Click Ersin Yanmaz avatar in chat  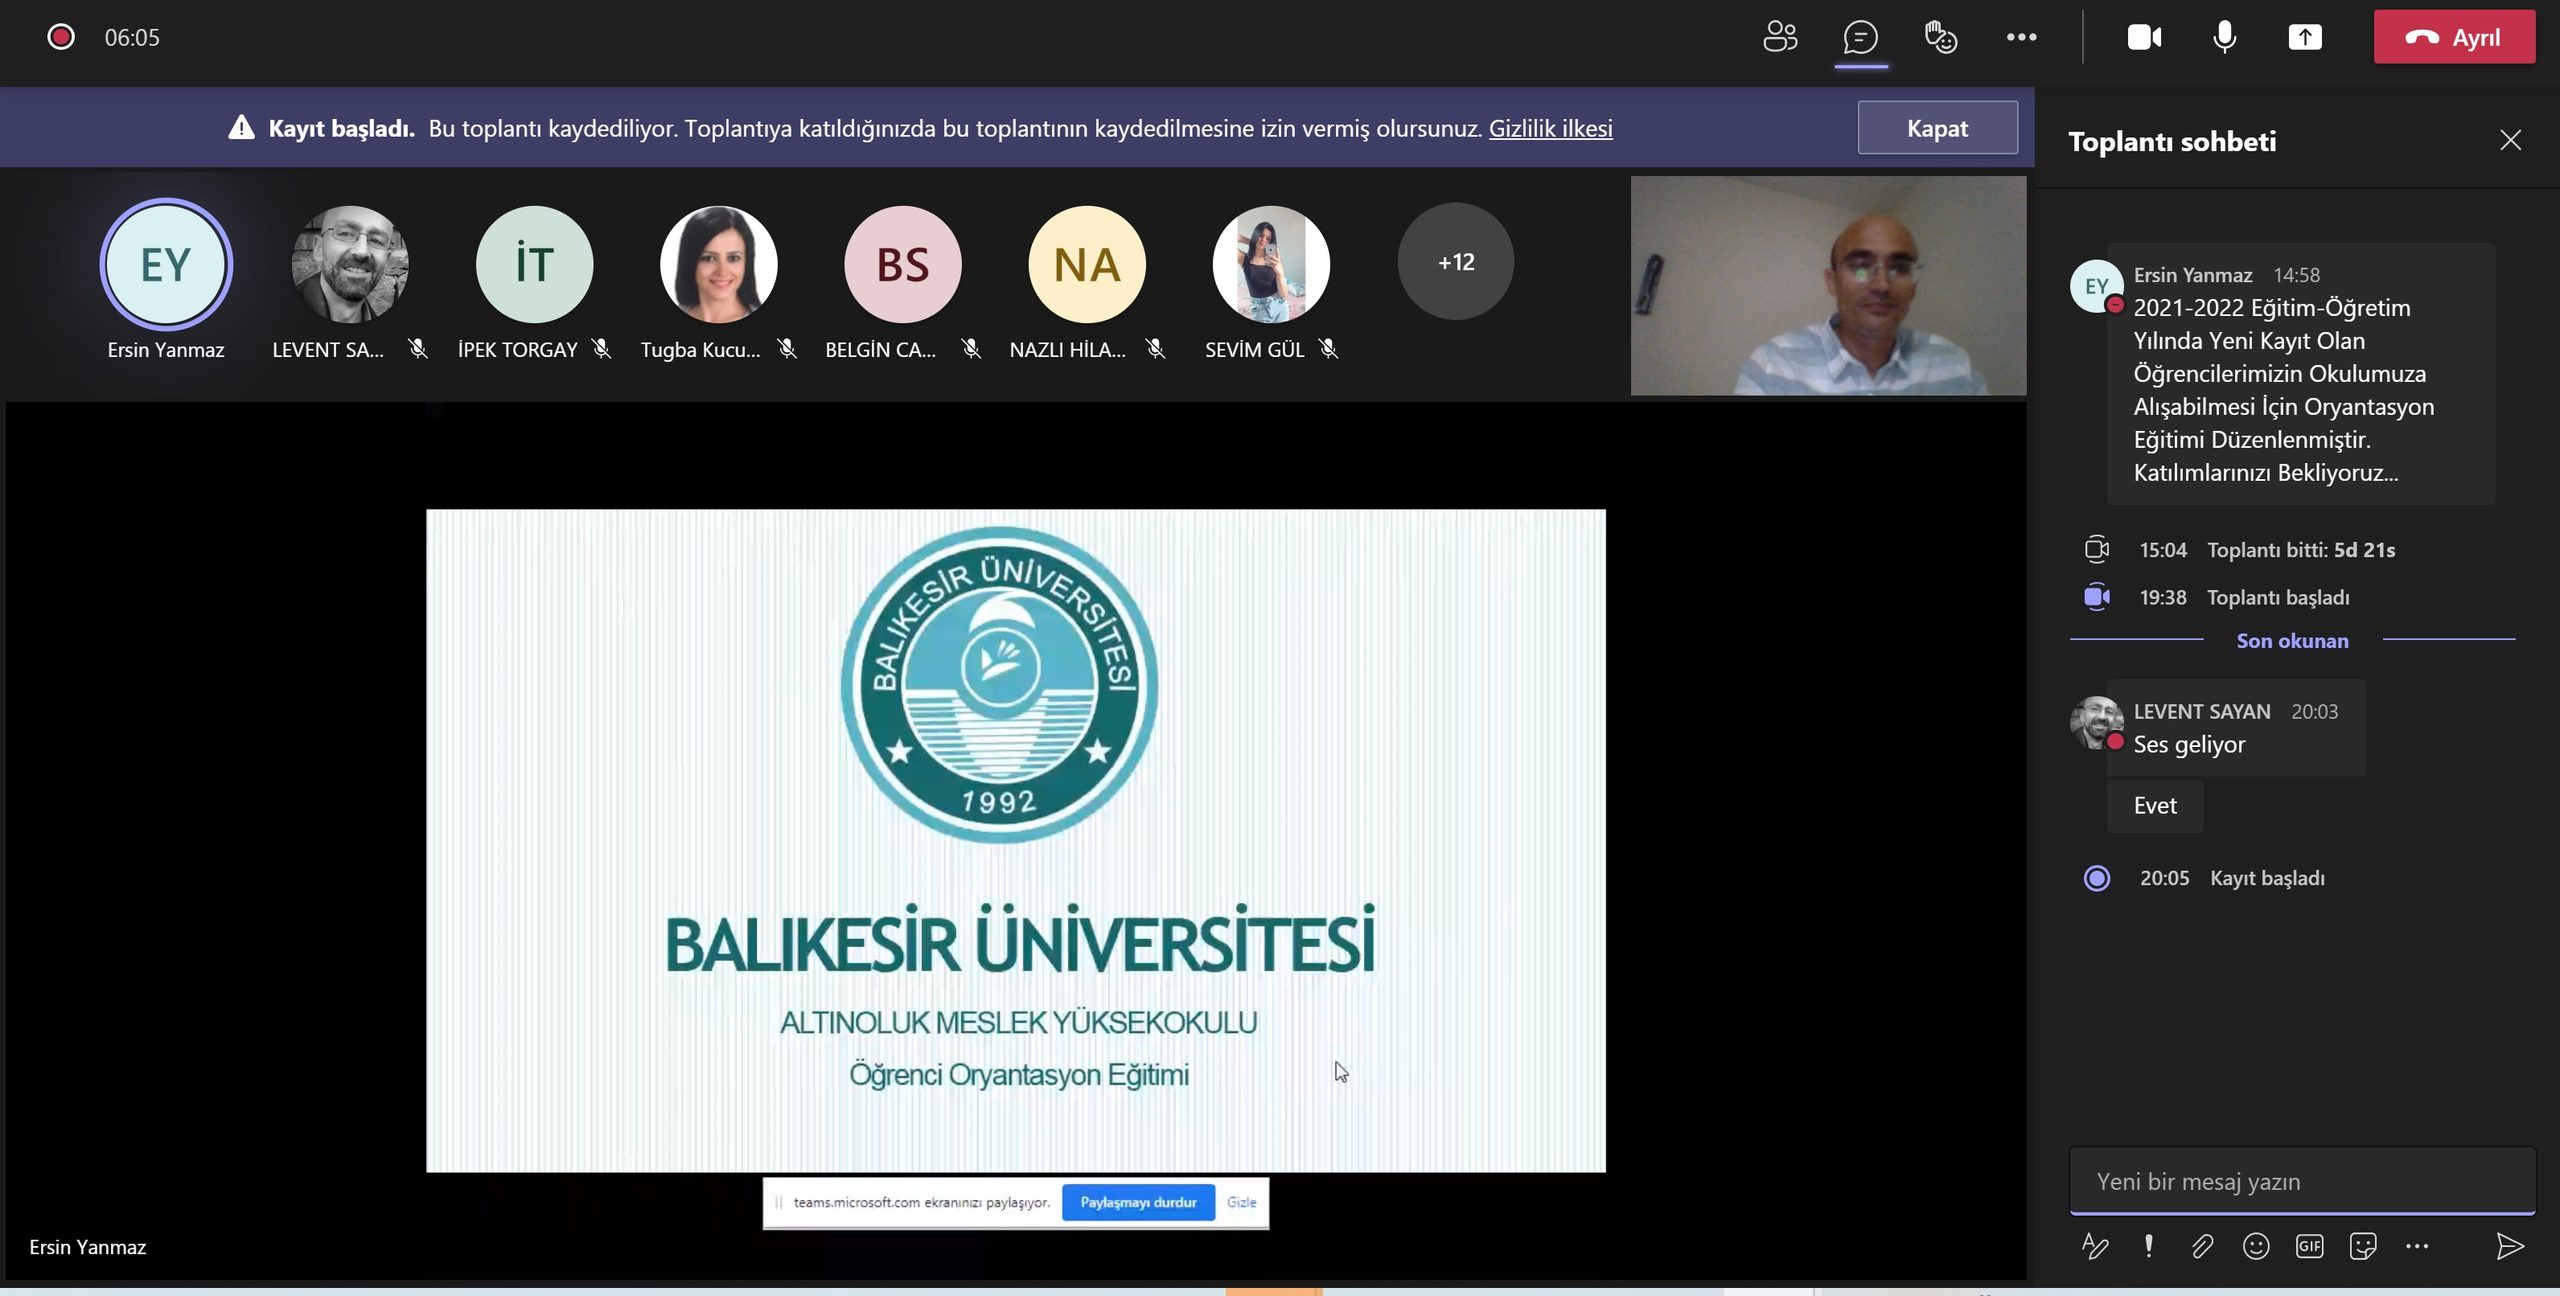click(2096, 286)
